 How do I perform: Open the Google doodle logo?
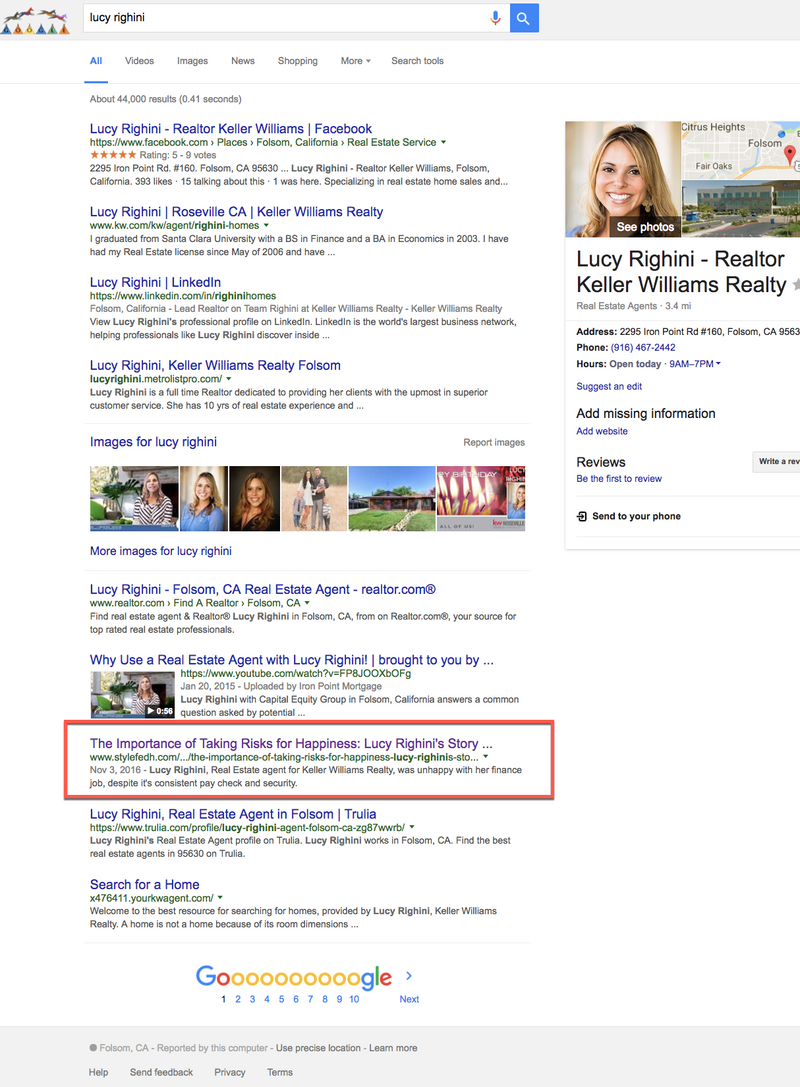[35, 21]
